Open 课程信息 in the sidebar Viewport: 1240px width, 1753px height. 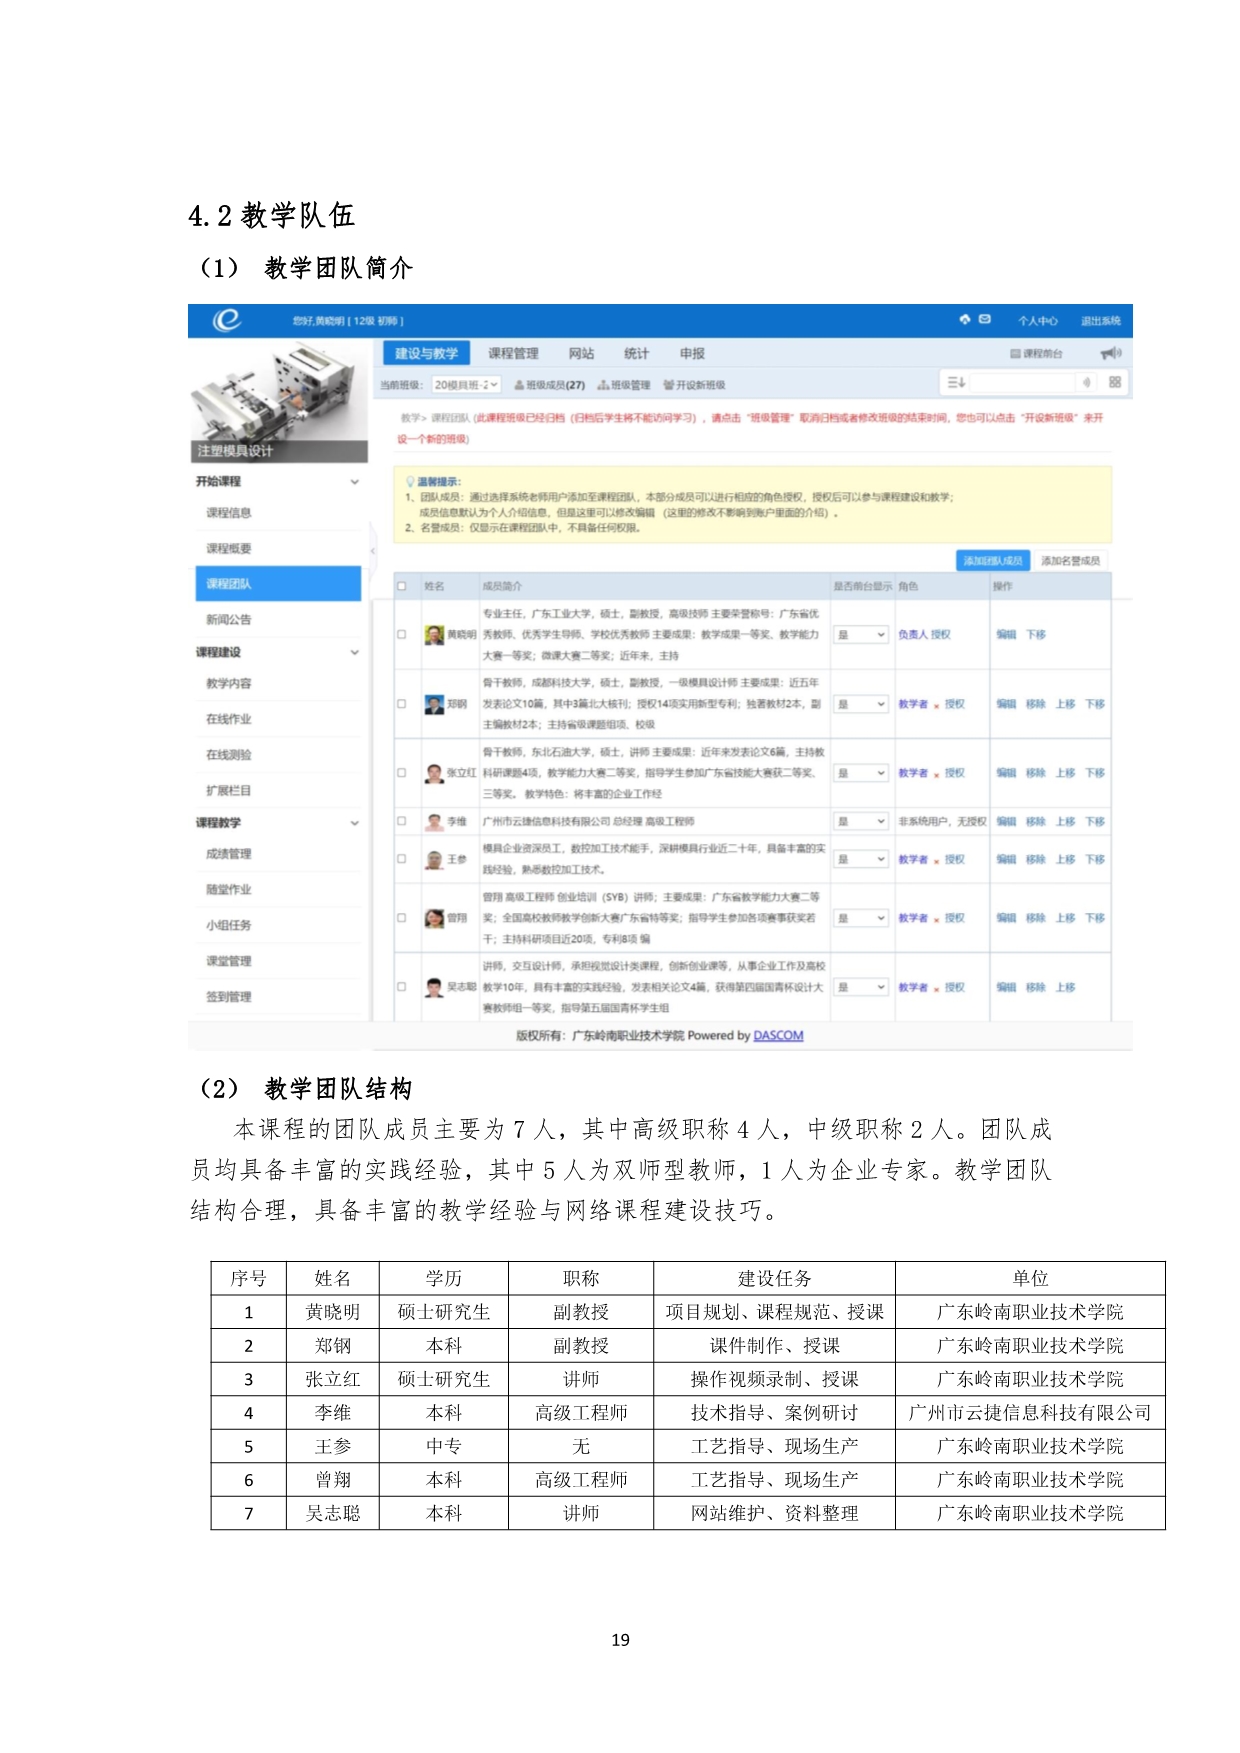pos(229,513)
